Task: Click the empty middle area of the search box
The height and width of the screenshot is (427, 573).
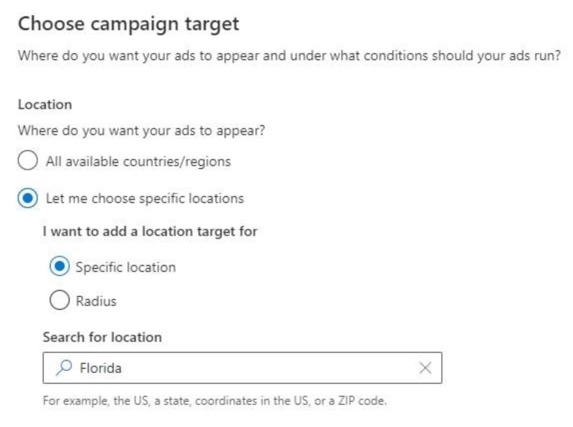Action: [270, 368]
